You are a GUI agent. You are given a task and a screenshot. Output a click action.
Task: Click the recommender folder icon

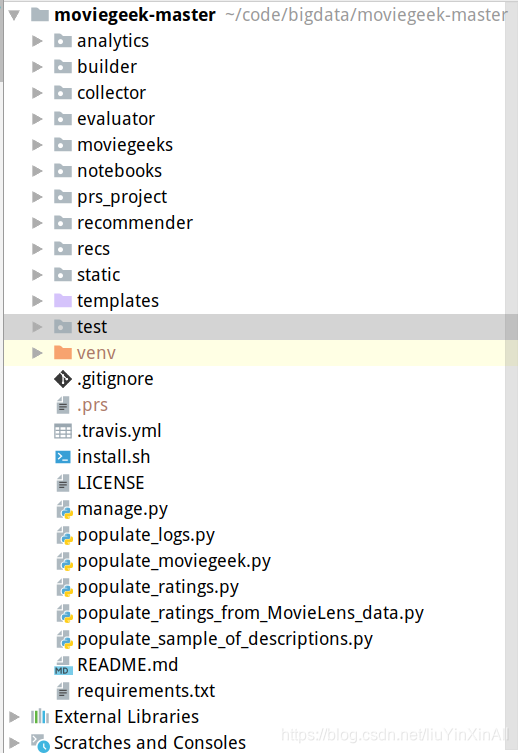(x=62, y=222)
